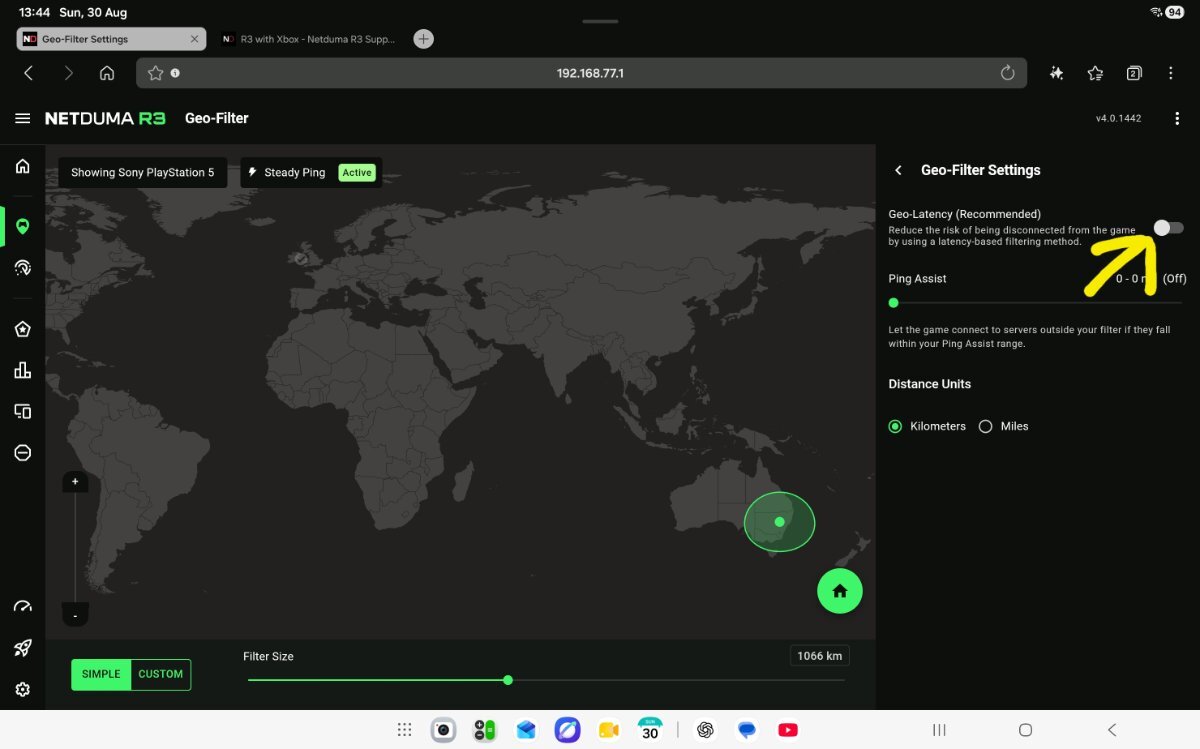Open the Settings gear in sidebar
Screen dimensions: 1200x749
click(22, 689)
